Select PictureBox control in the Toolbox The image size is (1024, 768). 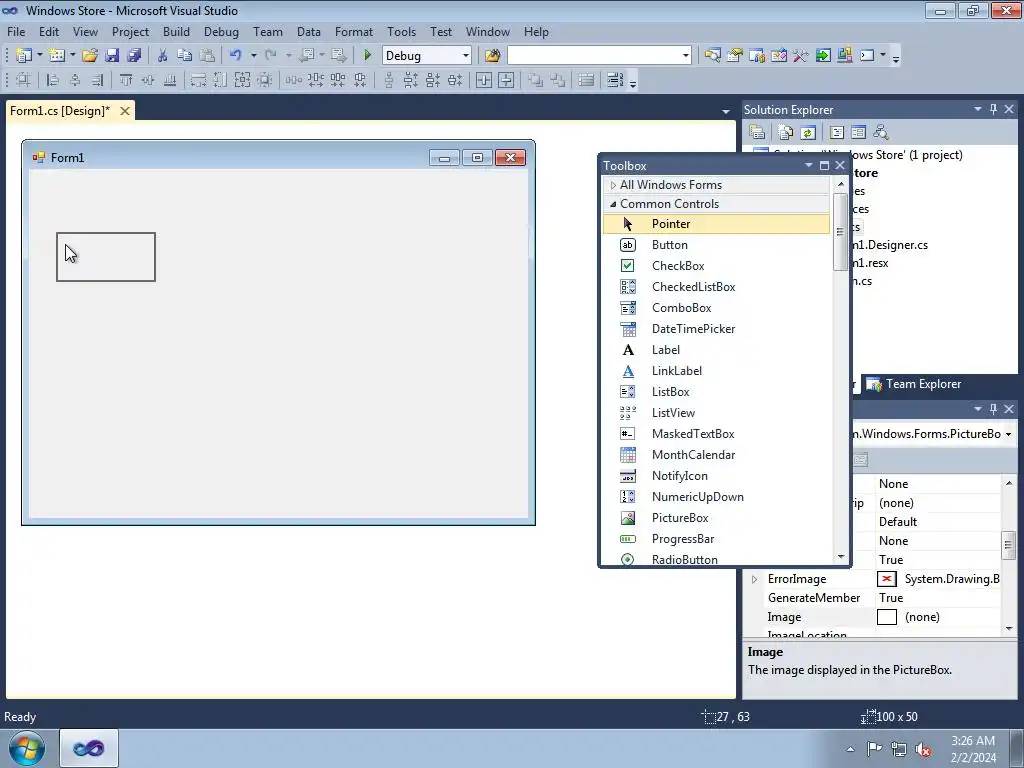[x=716, y=518]
